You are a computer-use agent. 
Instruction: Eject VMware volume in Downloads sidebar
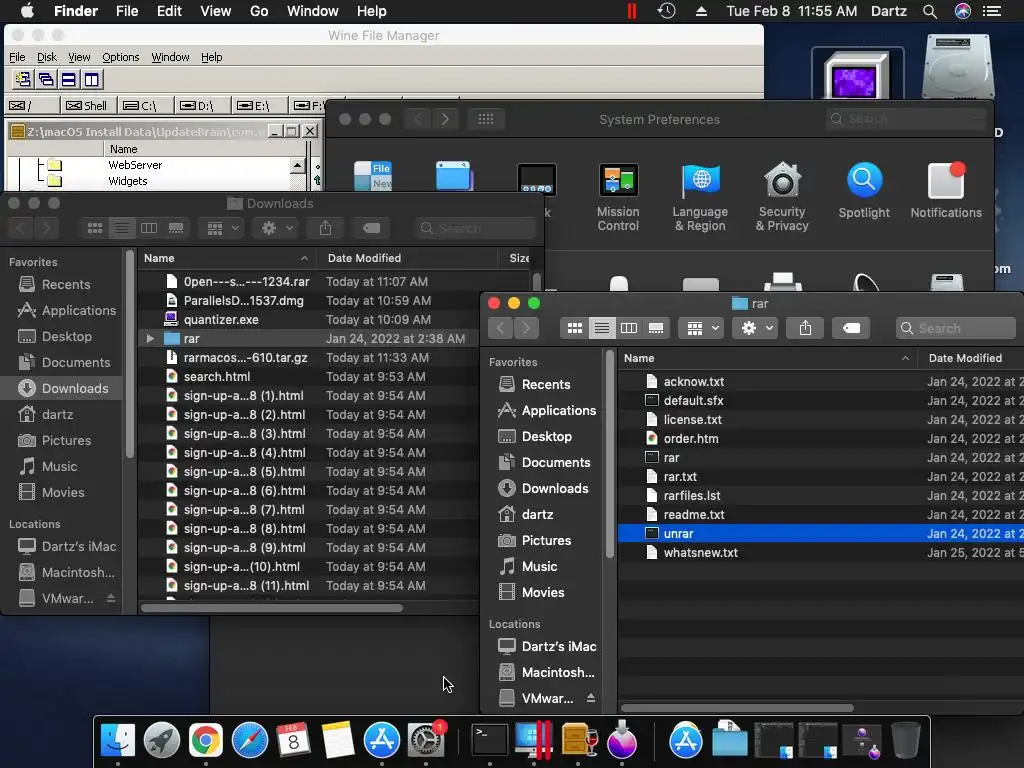coord(111,598)
